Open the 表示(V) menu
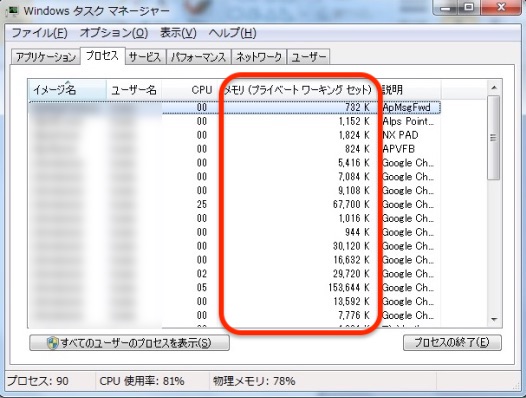The image size is (526, 398). click(x=178, y=33)
